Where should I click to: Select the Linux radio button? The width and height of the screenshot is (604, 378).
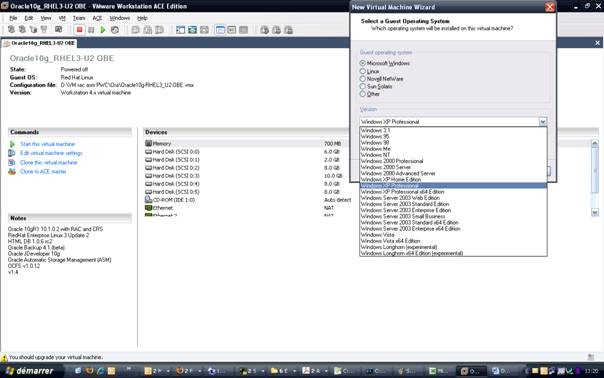point(362,71)
